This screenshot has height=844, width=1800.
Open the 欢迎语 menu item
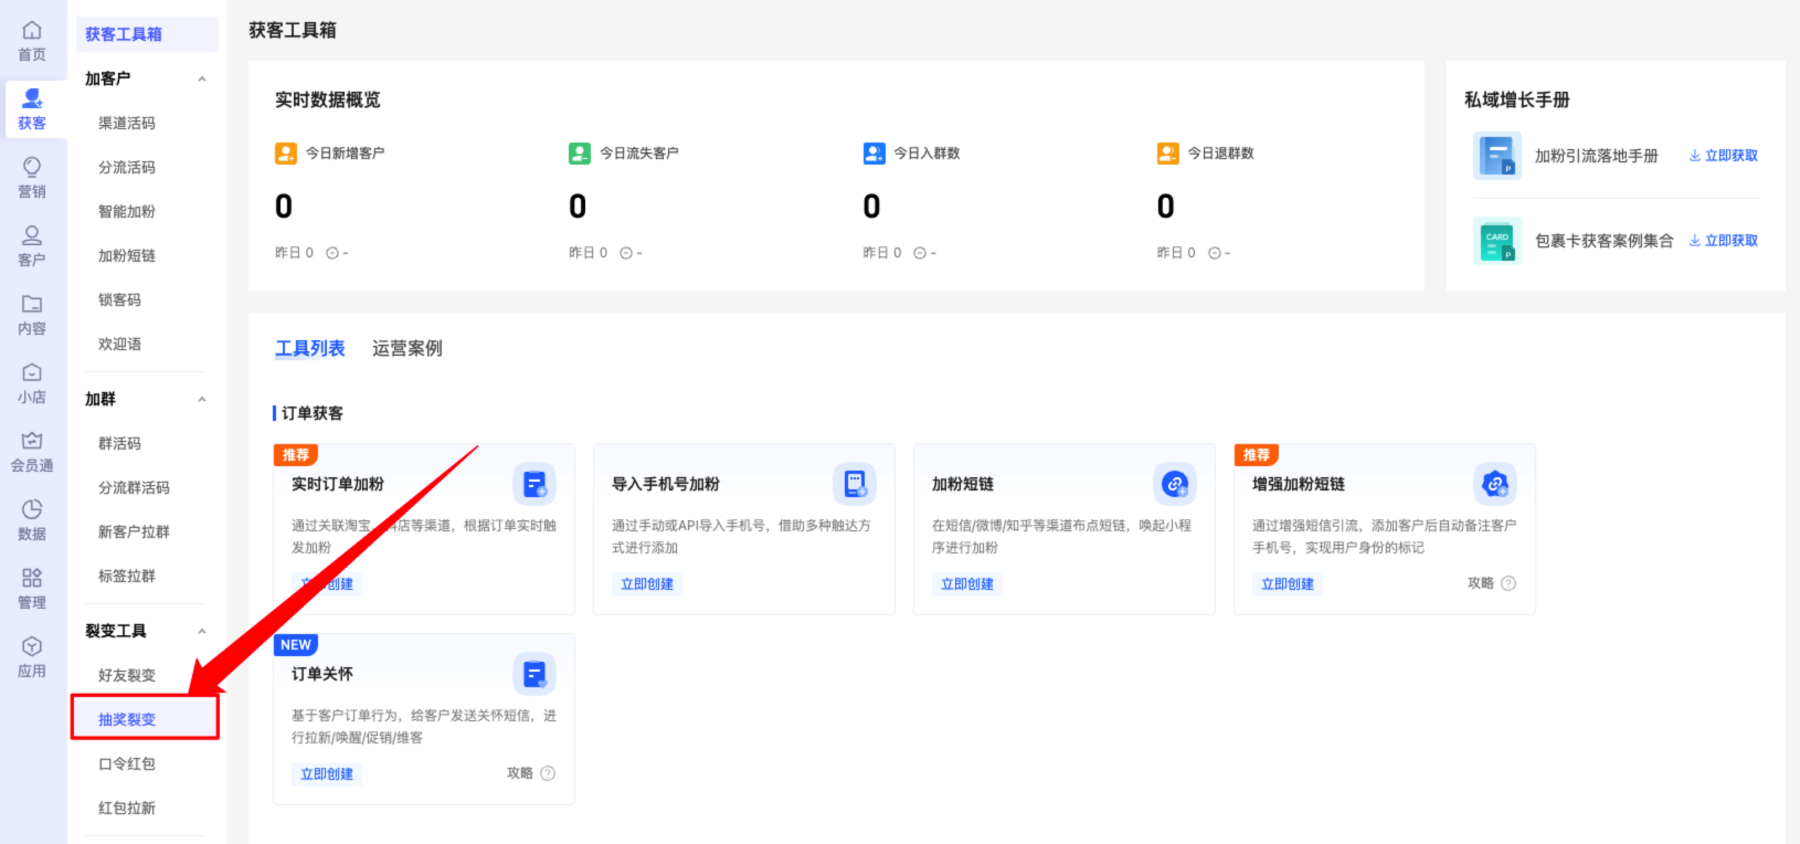tap(120, 344)
